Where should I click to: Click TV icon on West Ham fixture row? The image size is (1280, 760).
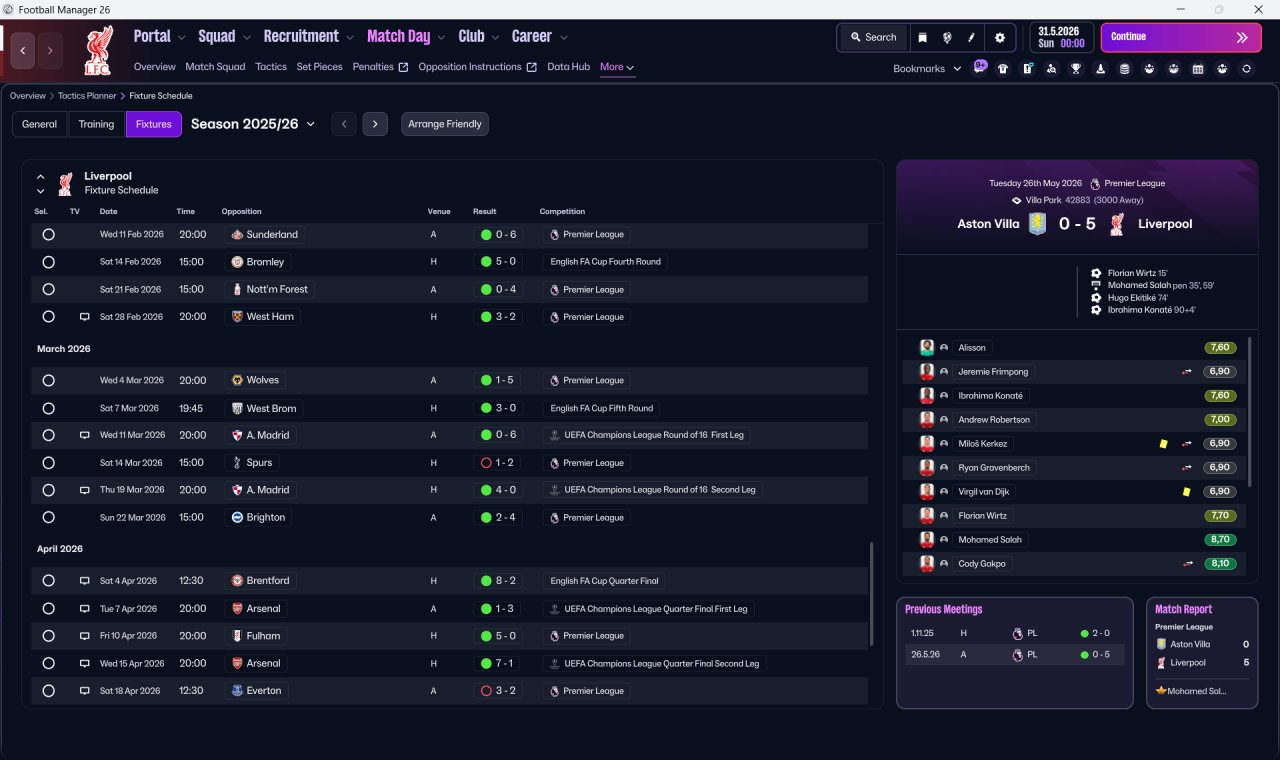(85, 317)
